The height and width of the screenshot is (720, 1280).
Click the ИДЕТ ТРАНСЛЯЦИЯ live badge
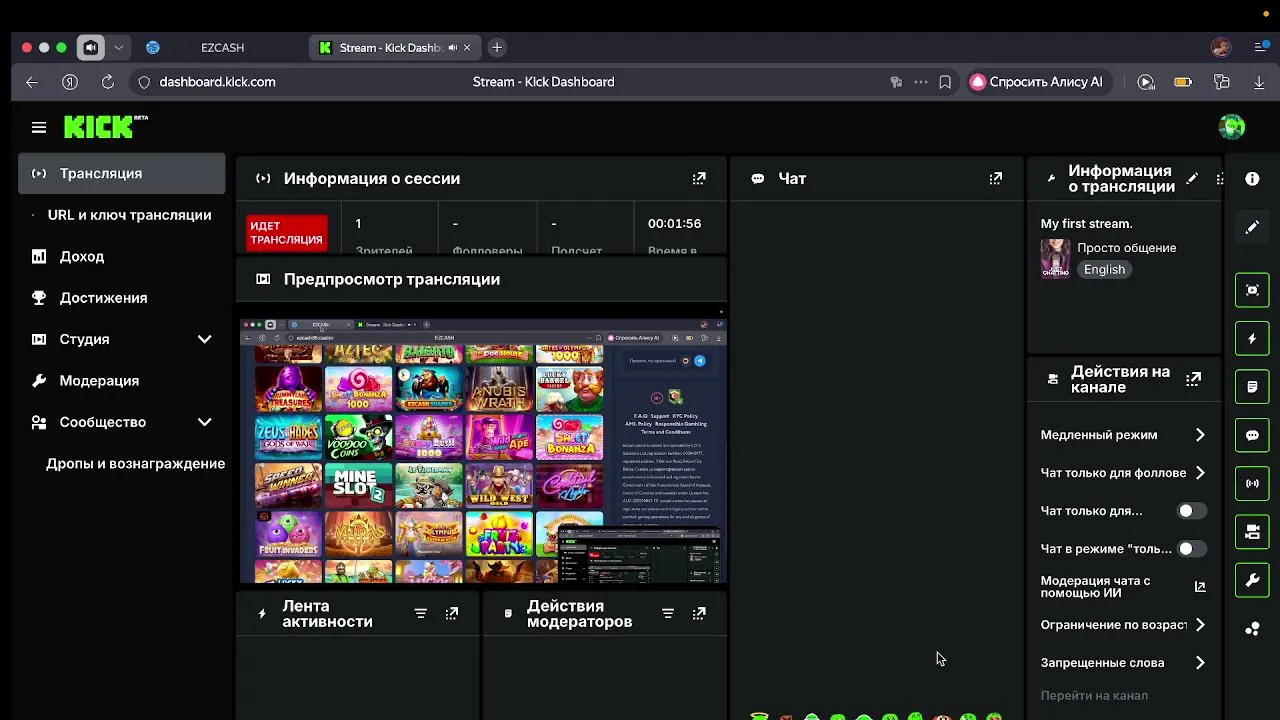tap(287, 233)
